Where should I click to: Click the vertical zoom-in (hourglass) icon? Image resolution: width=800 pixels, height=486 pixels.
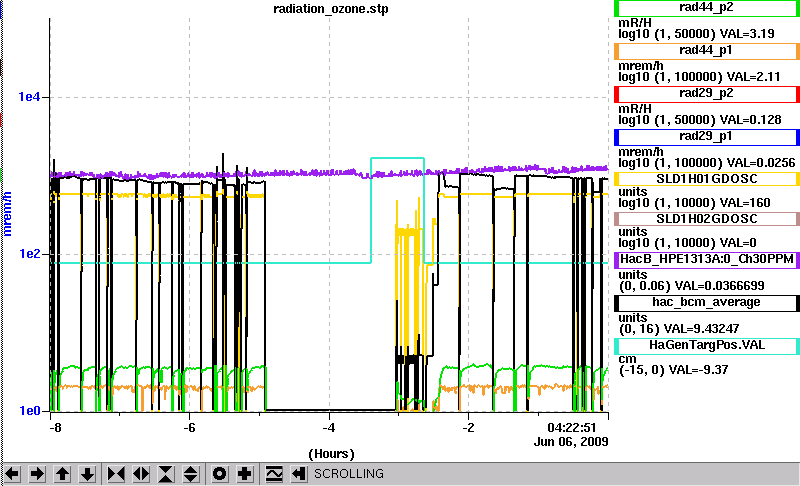pos(166,474)
